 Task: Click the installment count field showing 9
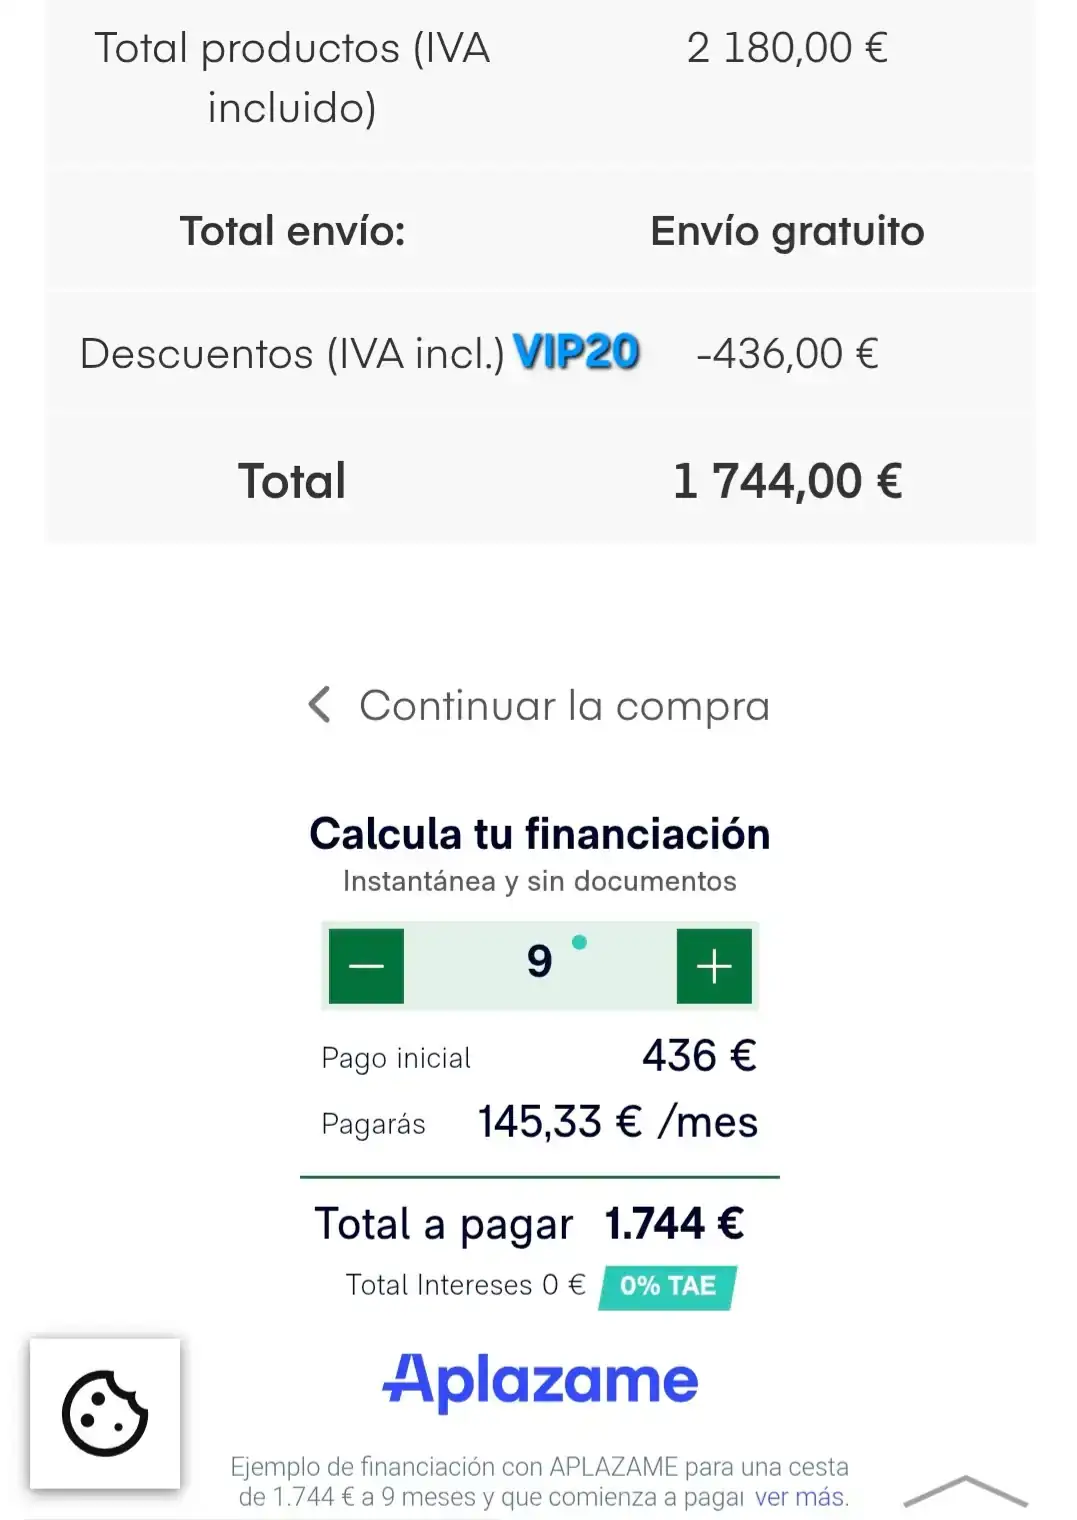click(x=539, y=963)
